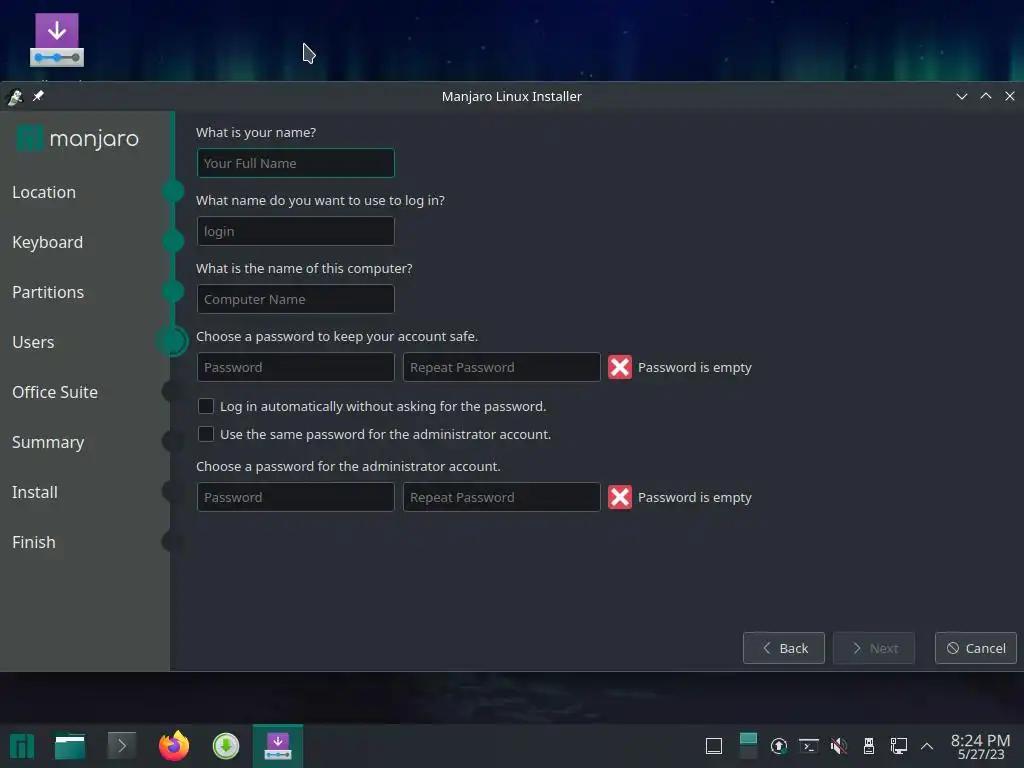Click 'Choose a password for the administrator account.' text
This screenshot has width=1024, height=768.
tap(348, 466)
